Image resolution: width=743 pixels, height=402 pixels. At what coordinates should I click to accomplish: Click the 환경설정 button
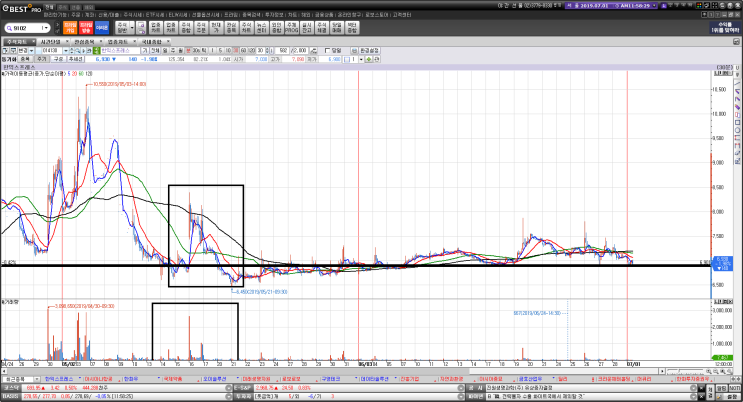[370, 50]
